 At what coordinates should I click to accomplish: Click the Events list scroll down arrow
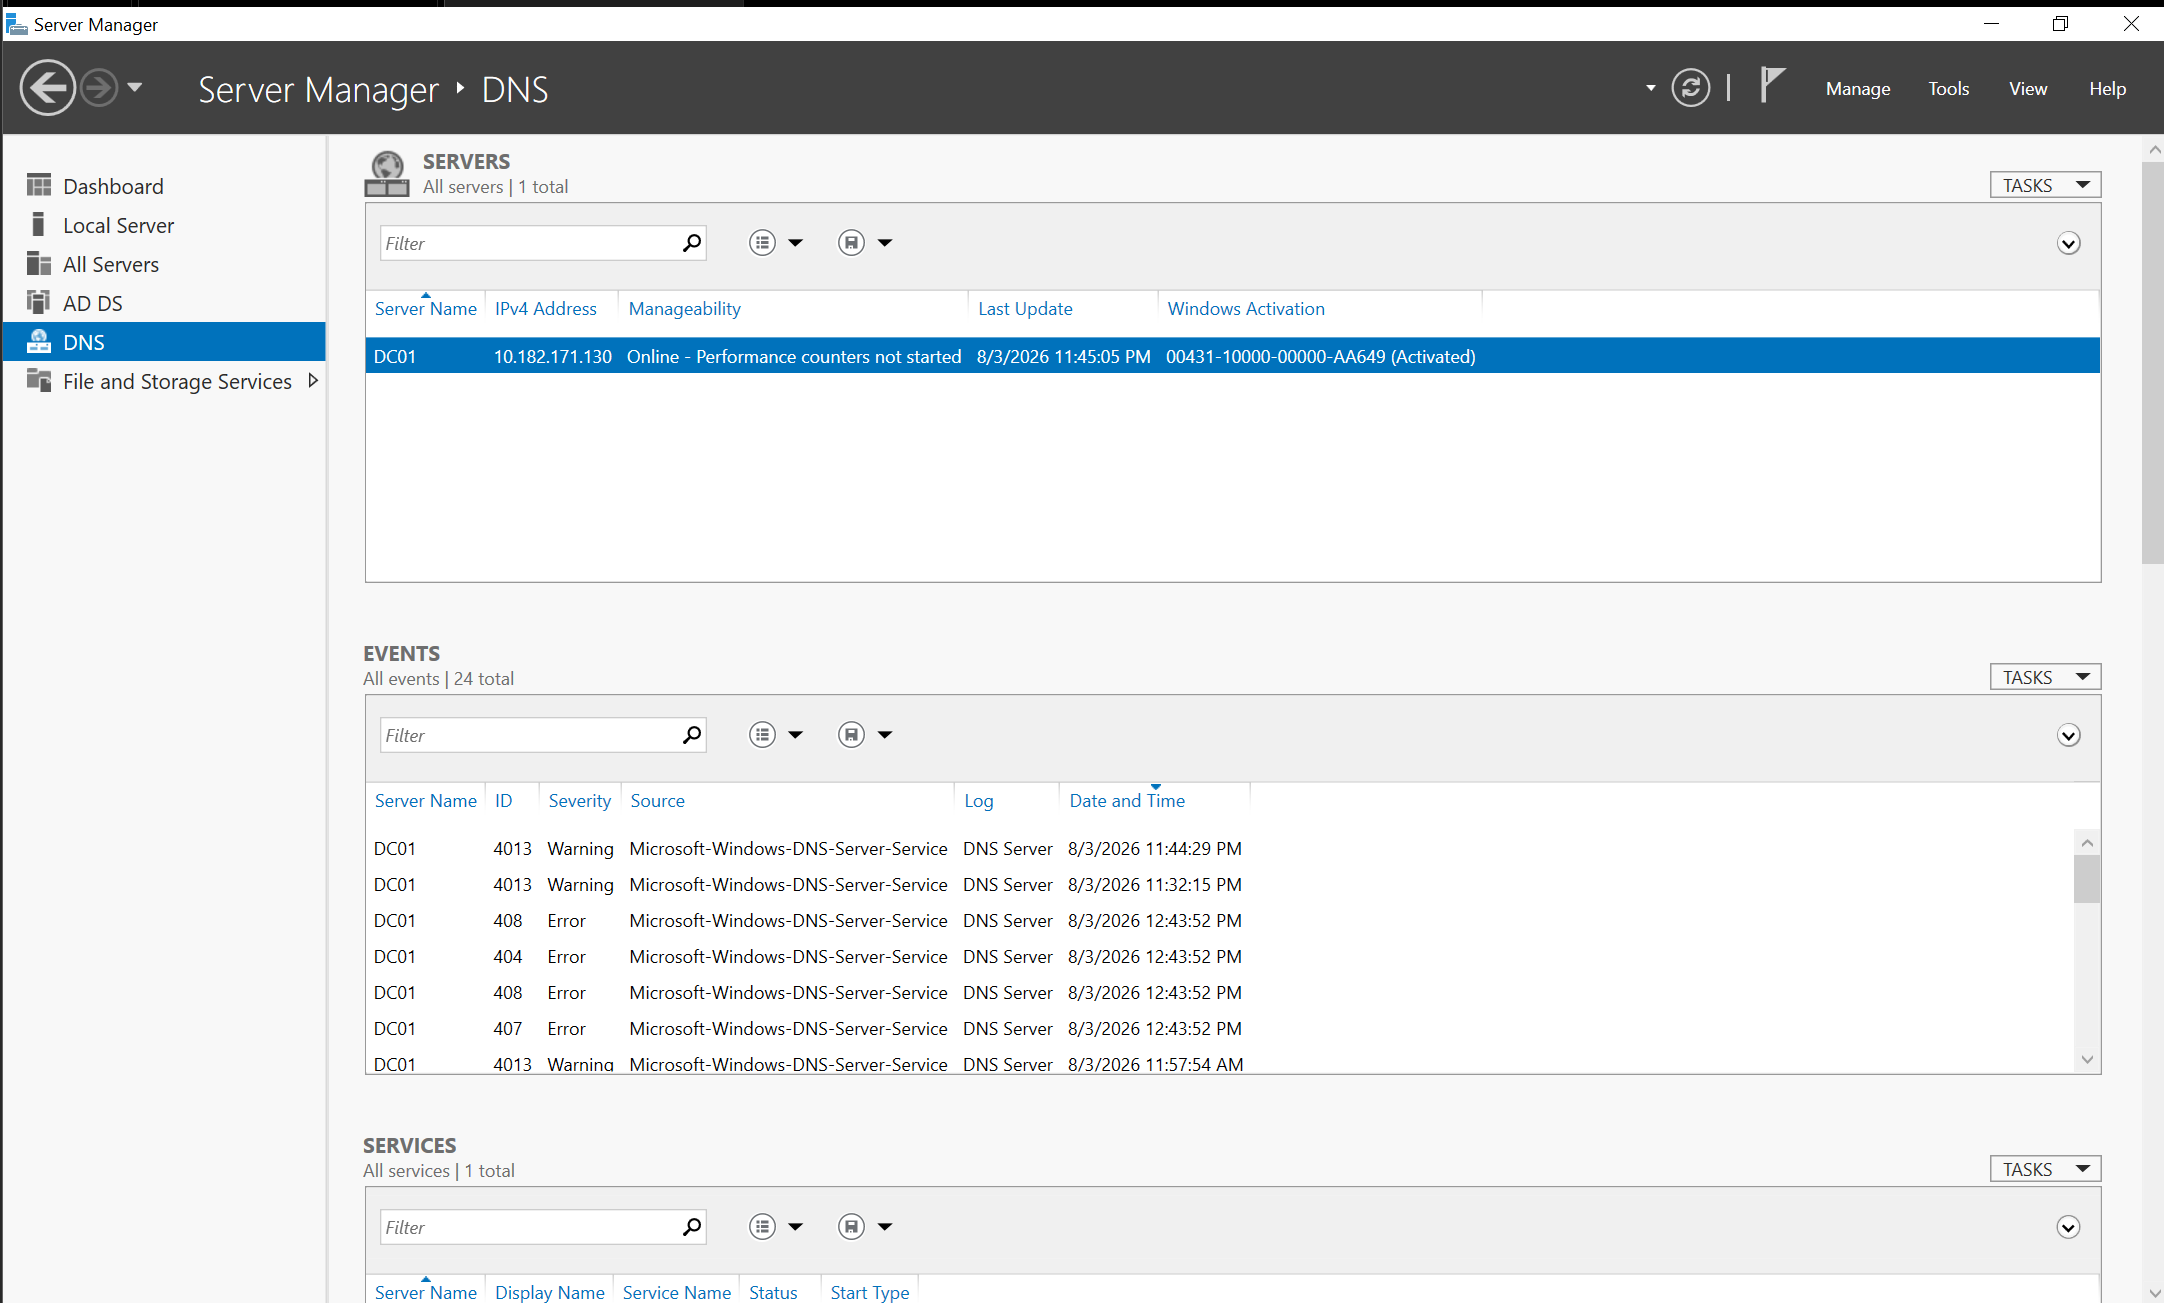point(2086,1059)
